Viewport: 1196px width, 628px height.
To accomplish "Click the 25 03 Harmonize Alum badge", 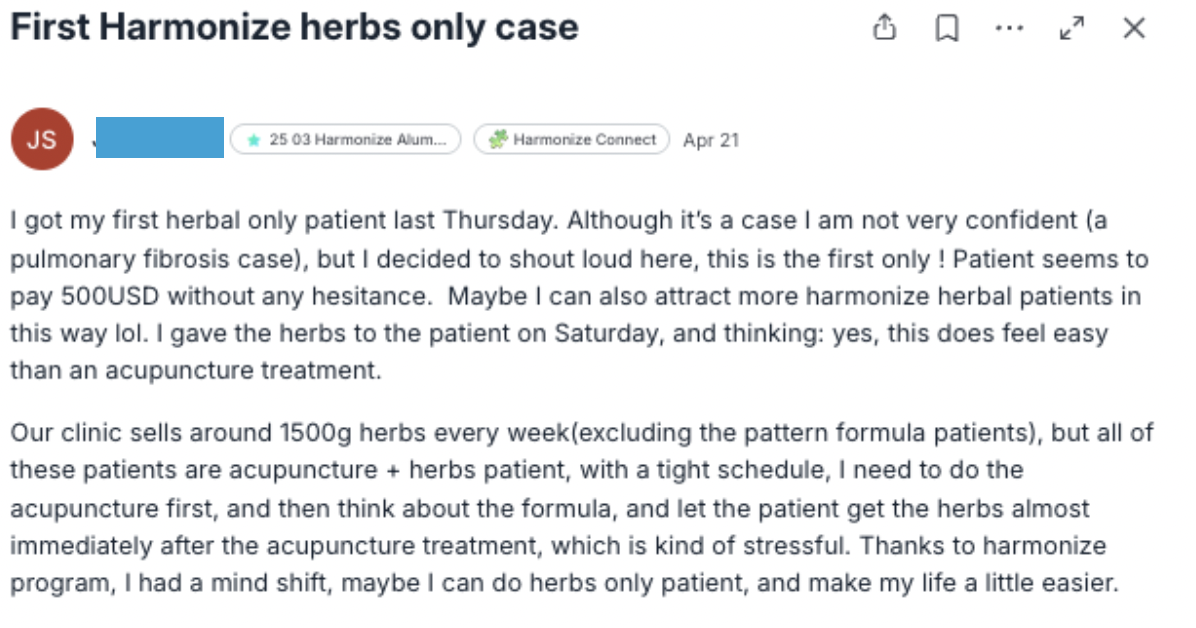I will point(346,140).
